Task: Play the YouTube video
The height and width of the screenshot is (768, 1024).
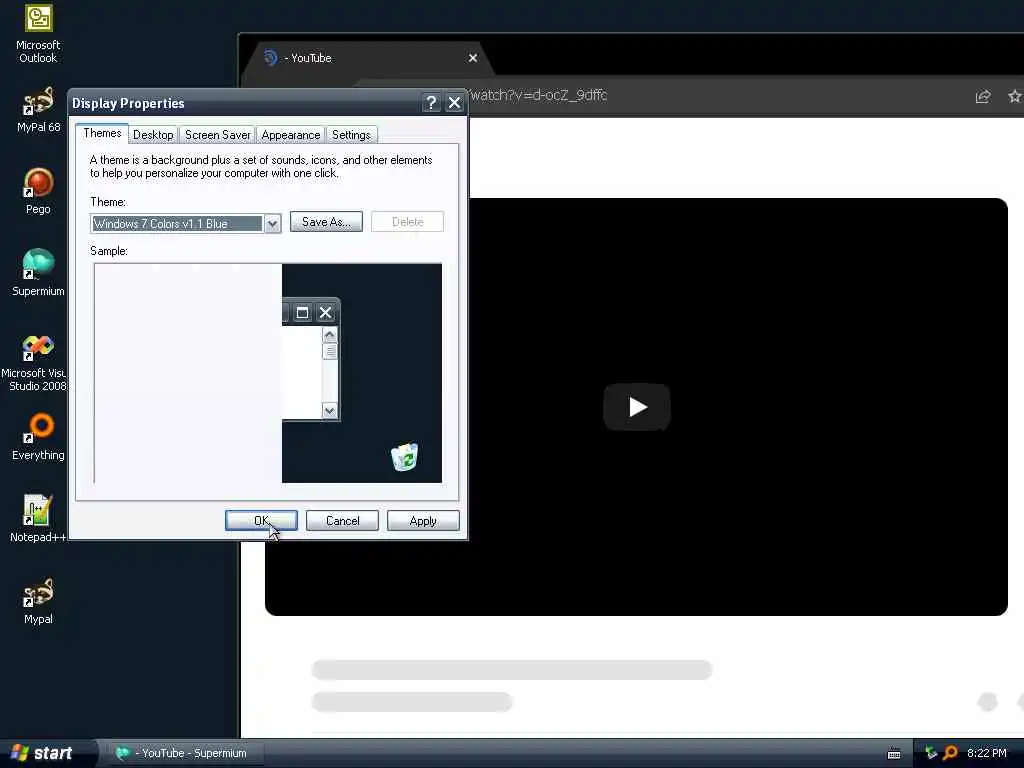Action: pos(637,407)
